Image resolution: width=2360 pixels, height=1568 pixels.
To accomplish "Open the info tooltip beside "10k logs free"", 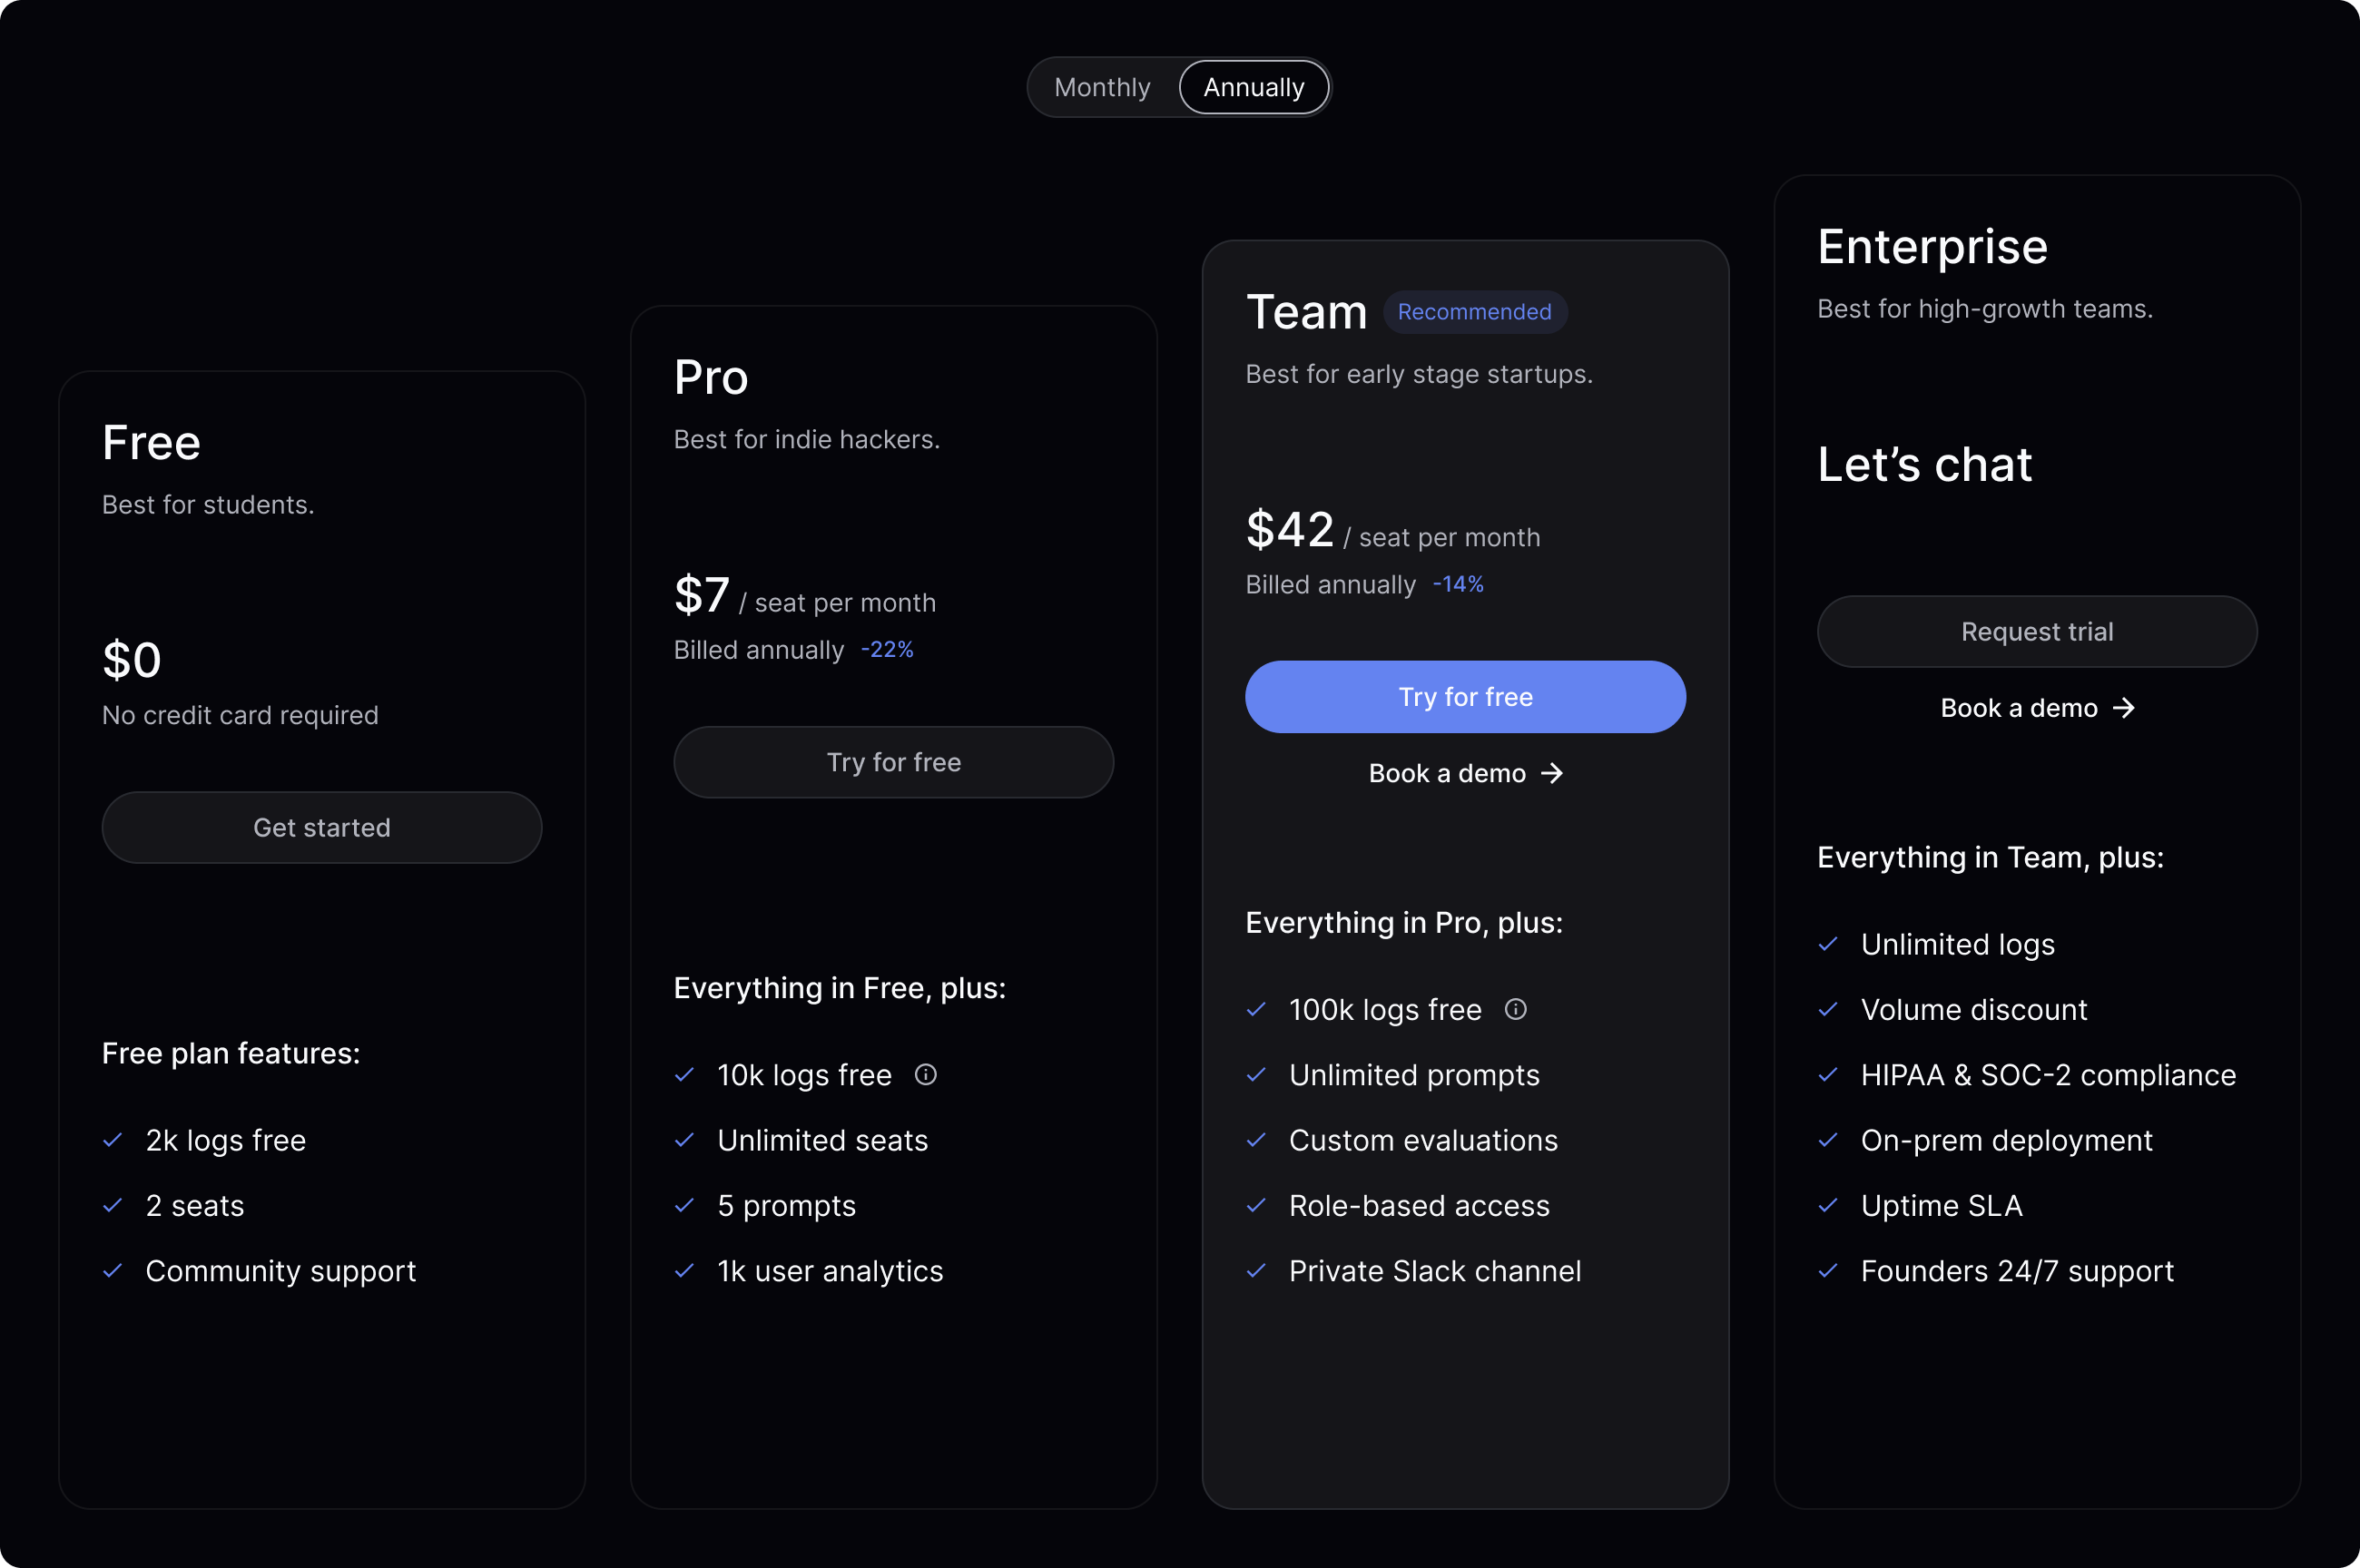I will coord(926,1075).
